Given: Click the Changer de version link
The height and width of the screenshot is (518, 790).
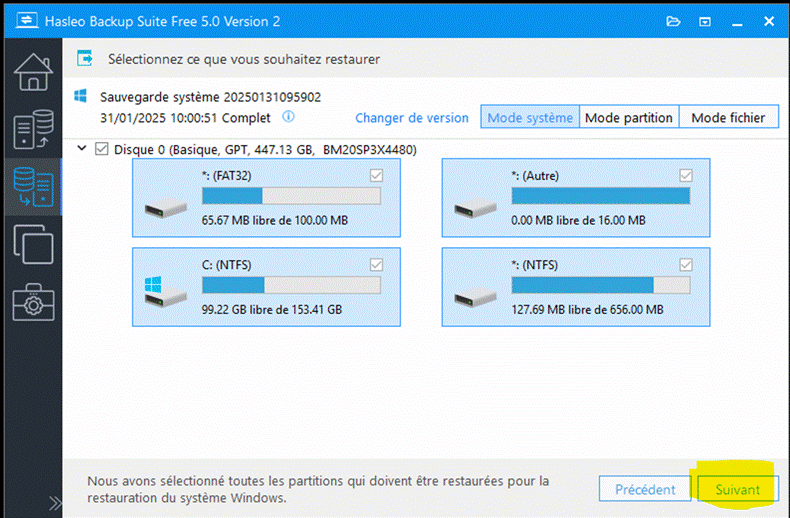Looking at the screenshot, I should [412, 118].
